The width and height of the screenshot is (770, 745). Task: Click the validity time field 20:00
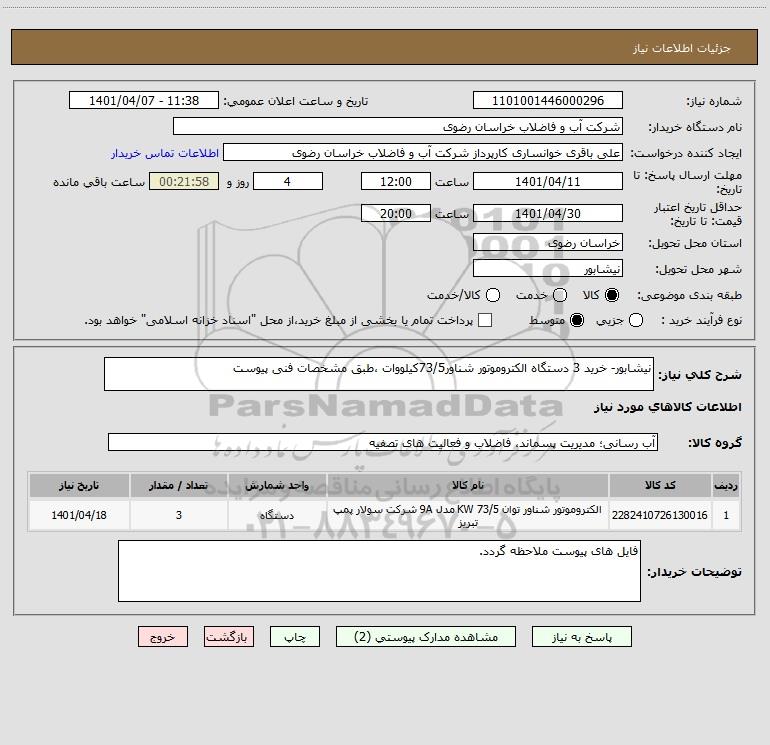(396, 213)
